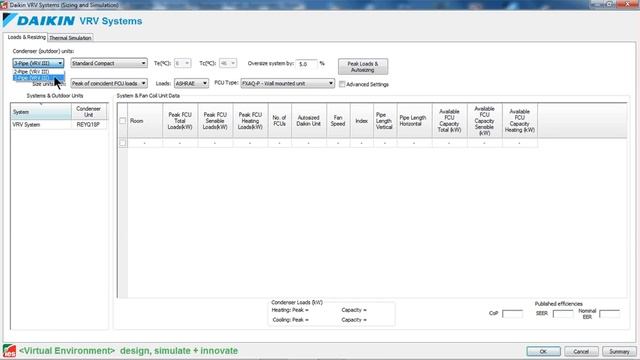Click the Nominal EER field
640x360 pixels.
coord(609,313)
